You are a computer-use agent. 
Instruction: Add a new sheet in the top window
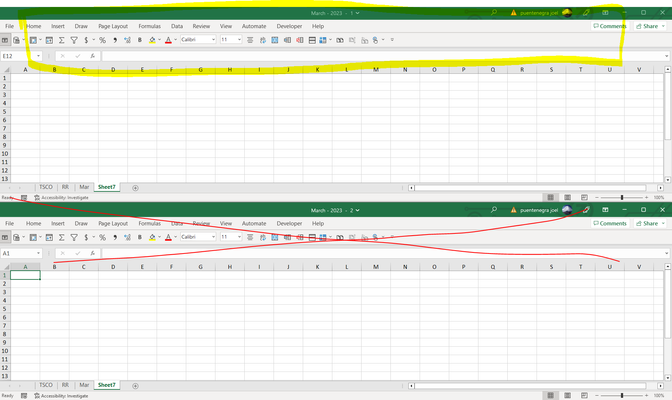pyautogui.click(x=135, y=188)
